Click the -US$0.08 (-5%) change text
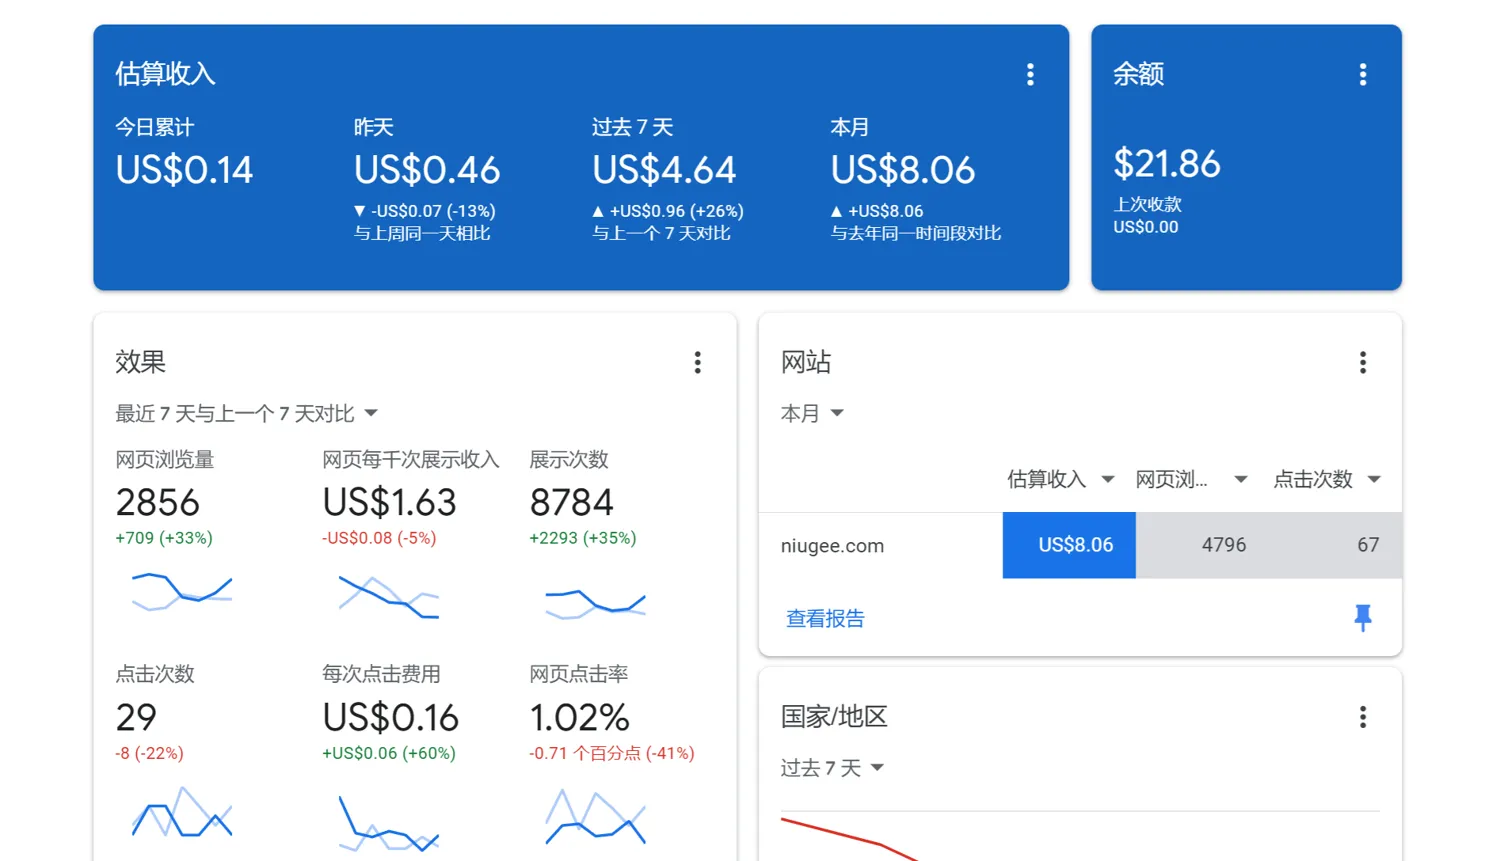The width and height of the screenshot is (1500, 861). tap(379, 538)
